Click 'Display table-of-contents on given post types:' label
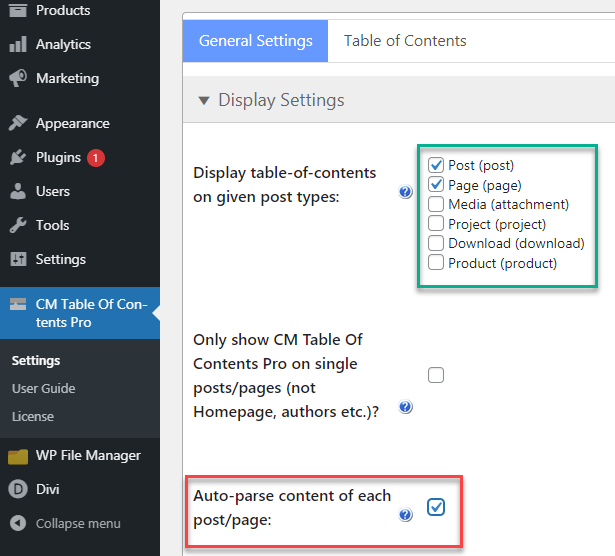Viewport: 615px width, 556px height. point(285,185)
